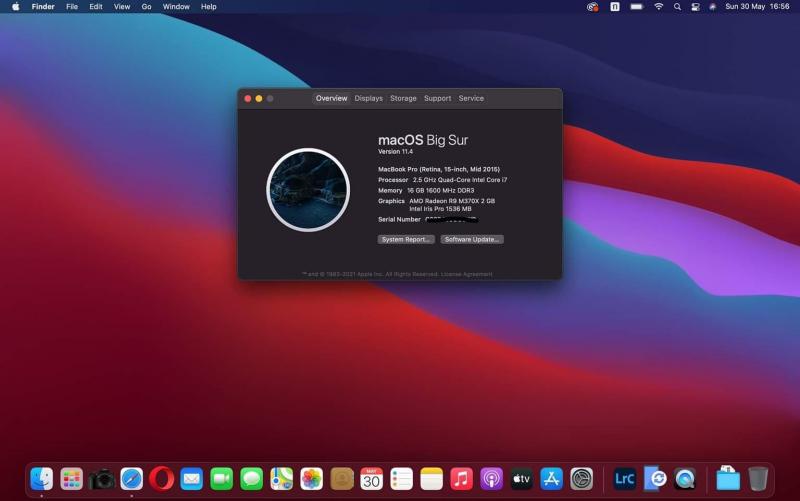Open Safari from the Dock
Viewport: 800px width, 501px height.
(x=132, y=479)
